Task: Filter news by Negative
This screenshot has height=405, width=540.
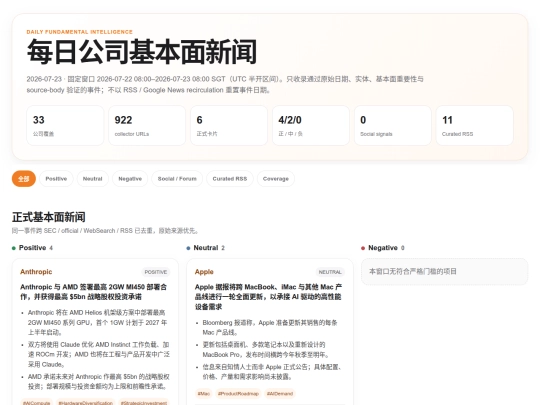Action: (130, 179)
